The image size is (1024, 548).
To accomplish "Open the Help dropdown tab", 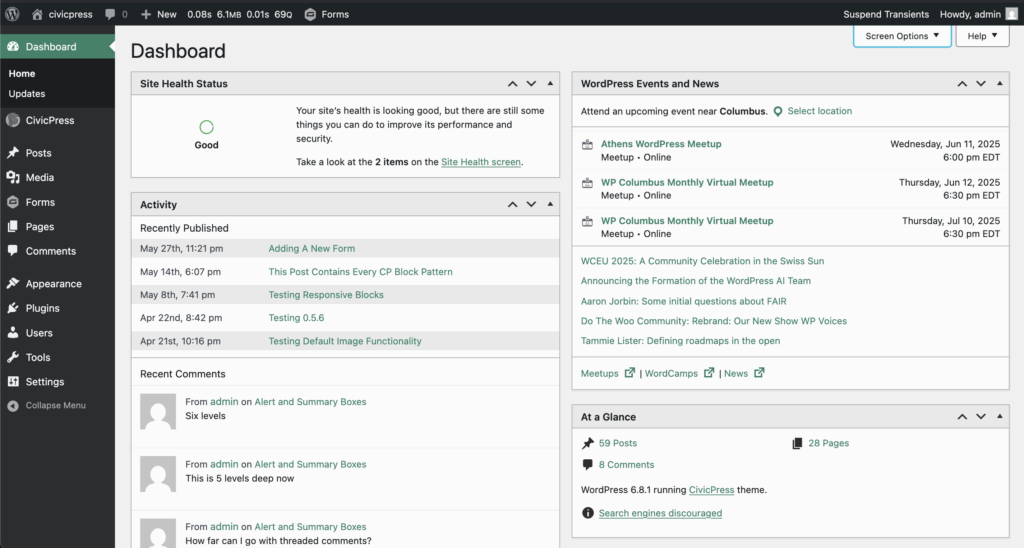I will 982,36.
